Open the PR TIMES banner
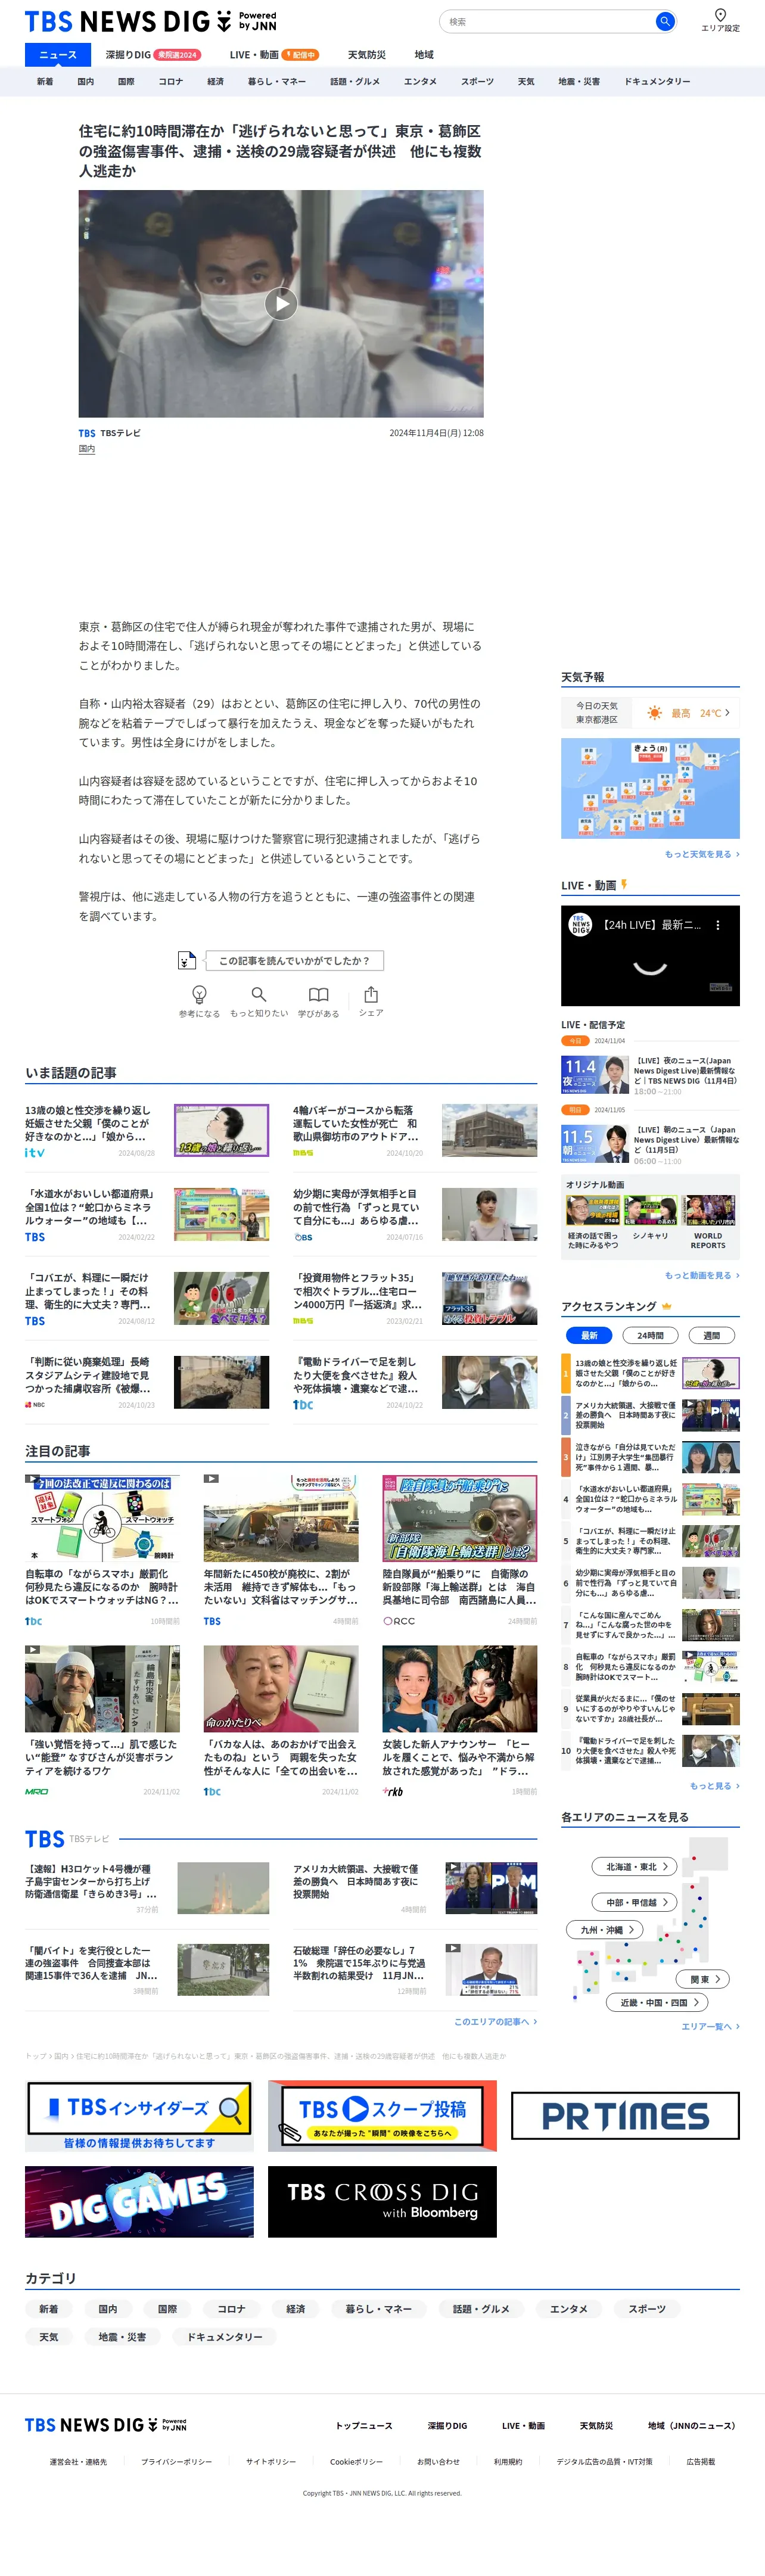Screen dimensions: 765x2576 pyautogui.click(x=625, y=2115)
